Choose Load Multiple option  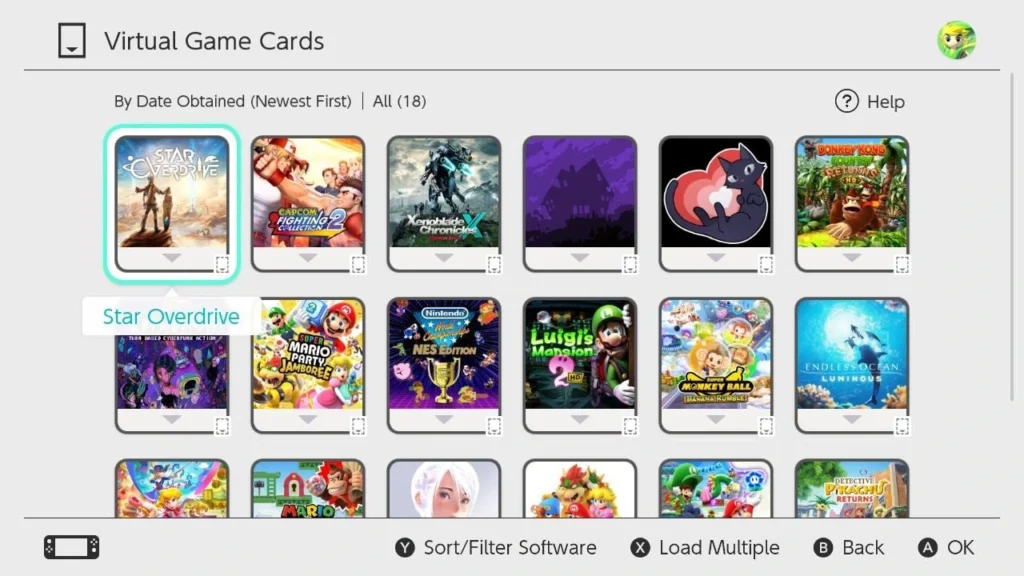(719, 547)
